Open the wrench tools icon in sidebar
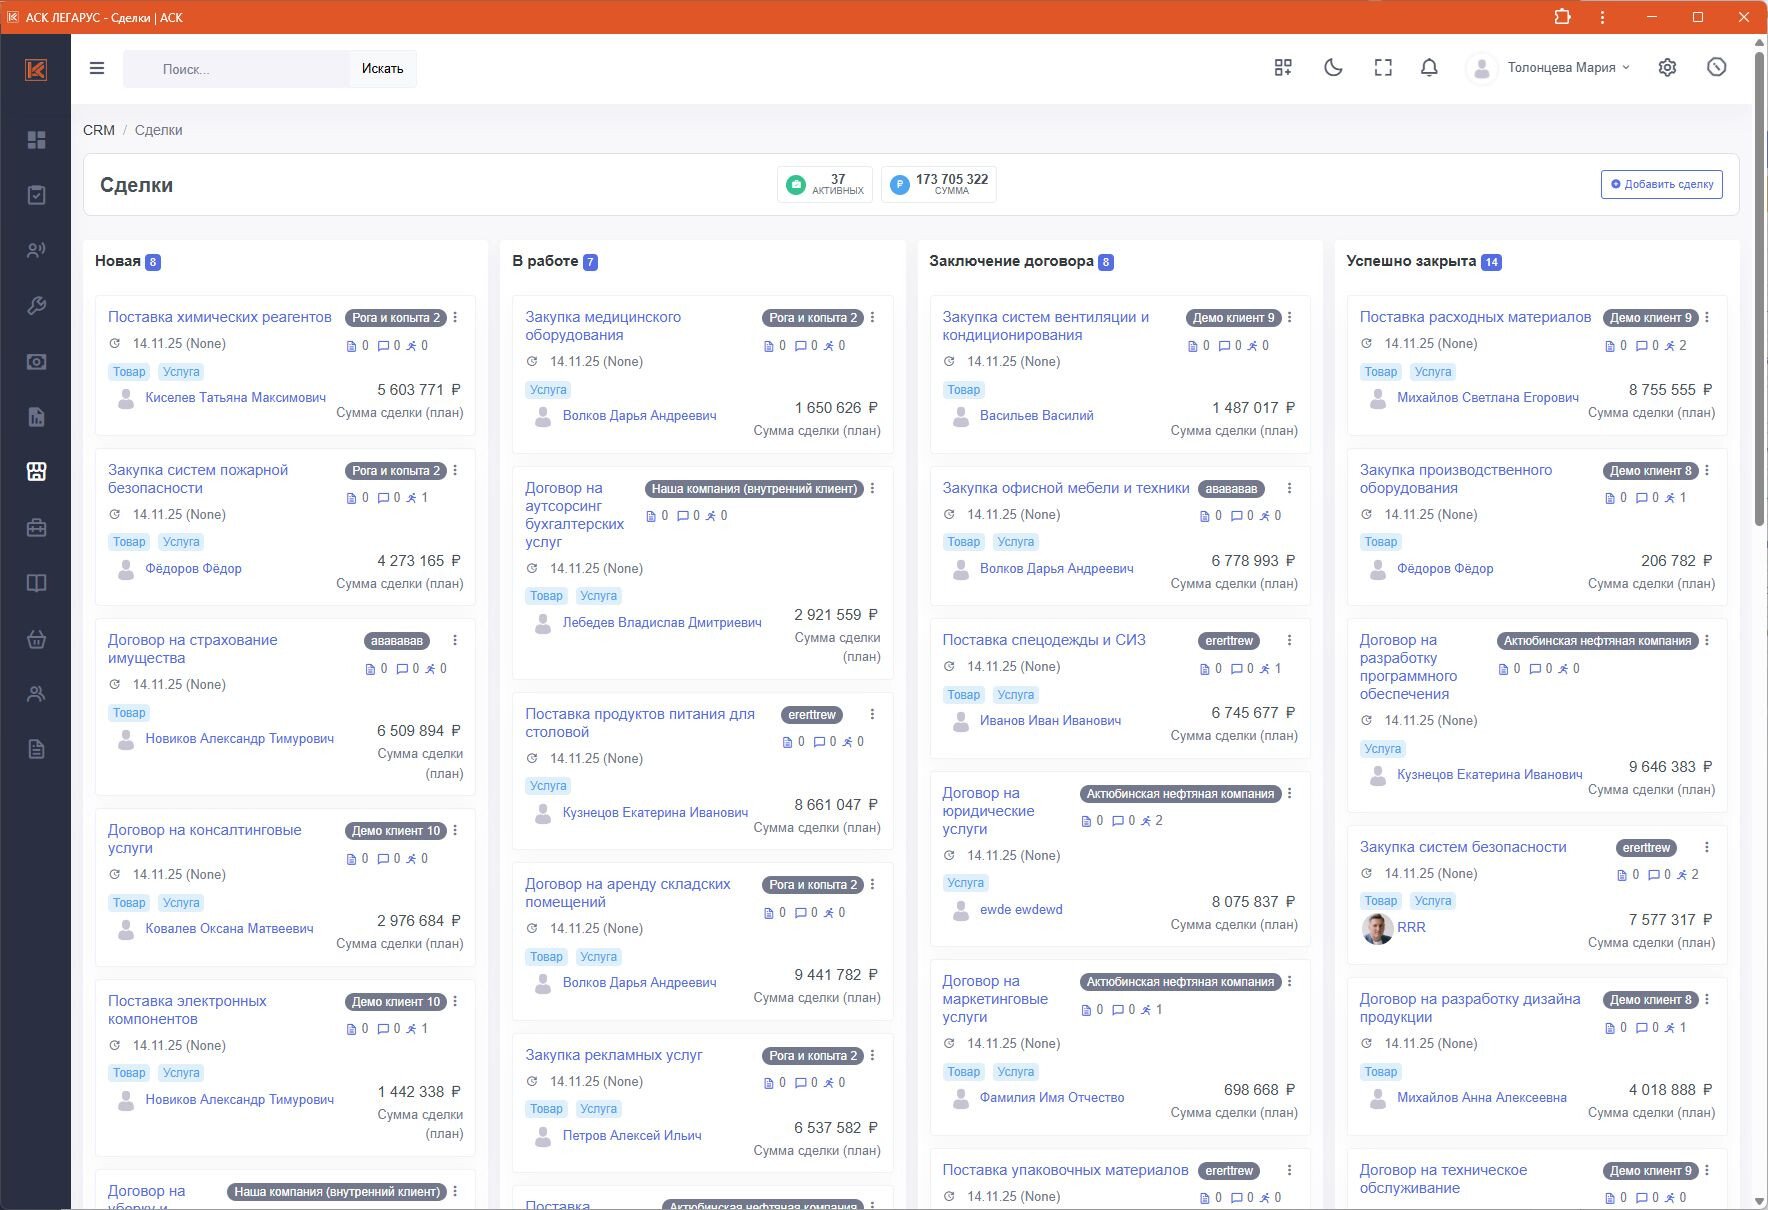 coord(37,306)
